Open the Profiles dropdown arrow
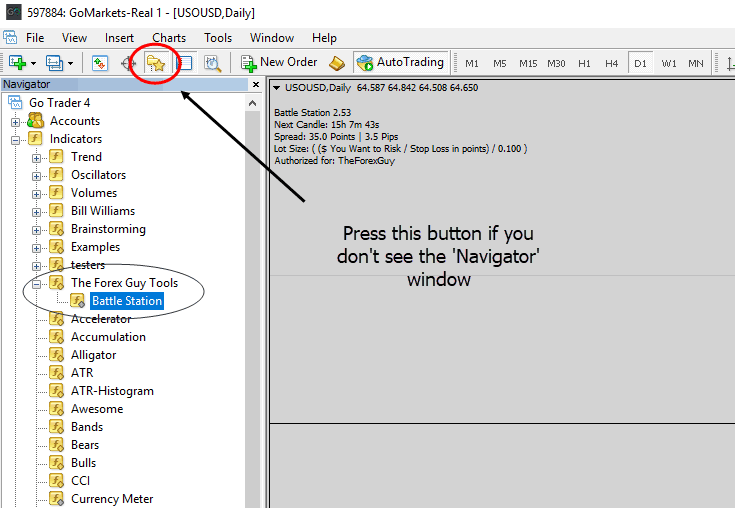 point(70,63)
